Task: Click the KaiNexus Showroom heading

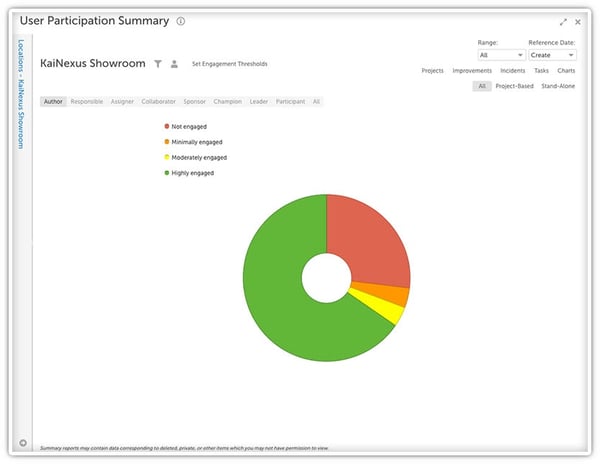Action: (x=93, y=63)
